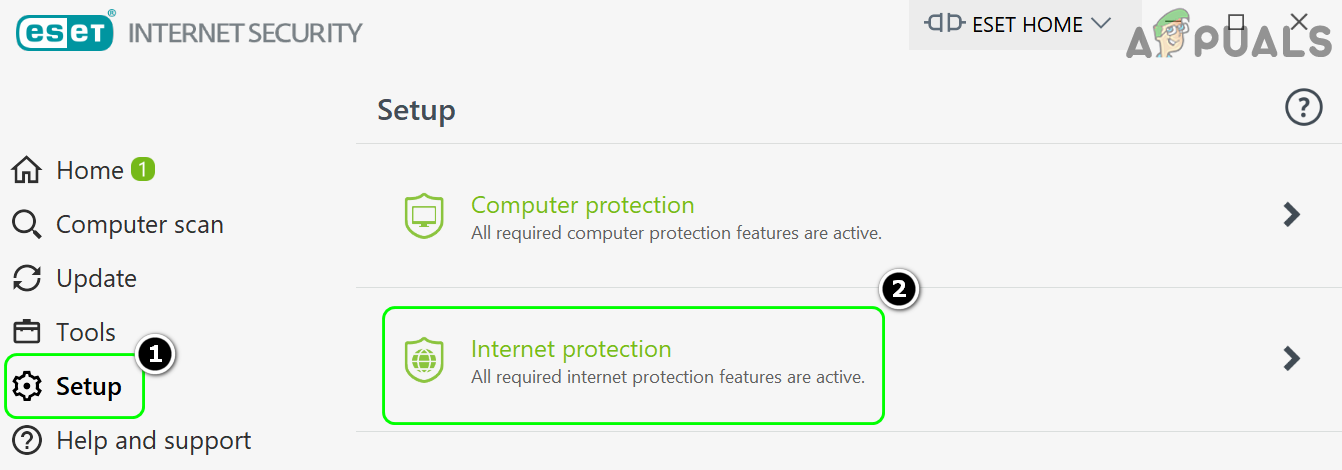Viewport: 1342px width, 470px height.
Task: Expand Computer protection with its right chevron
Action: point(1292,214)
